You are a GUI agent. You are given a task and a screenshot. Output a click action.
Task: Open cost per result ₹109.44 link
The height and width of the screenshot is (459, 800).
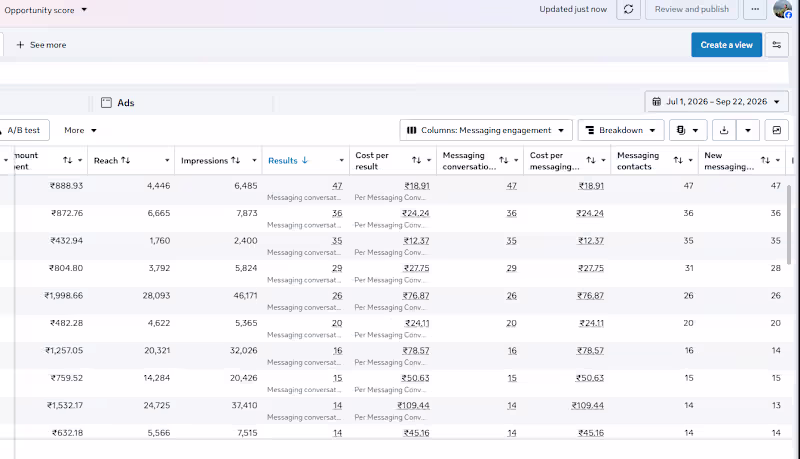click(413, 405)
